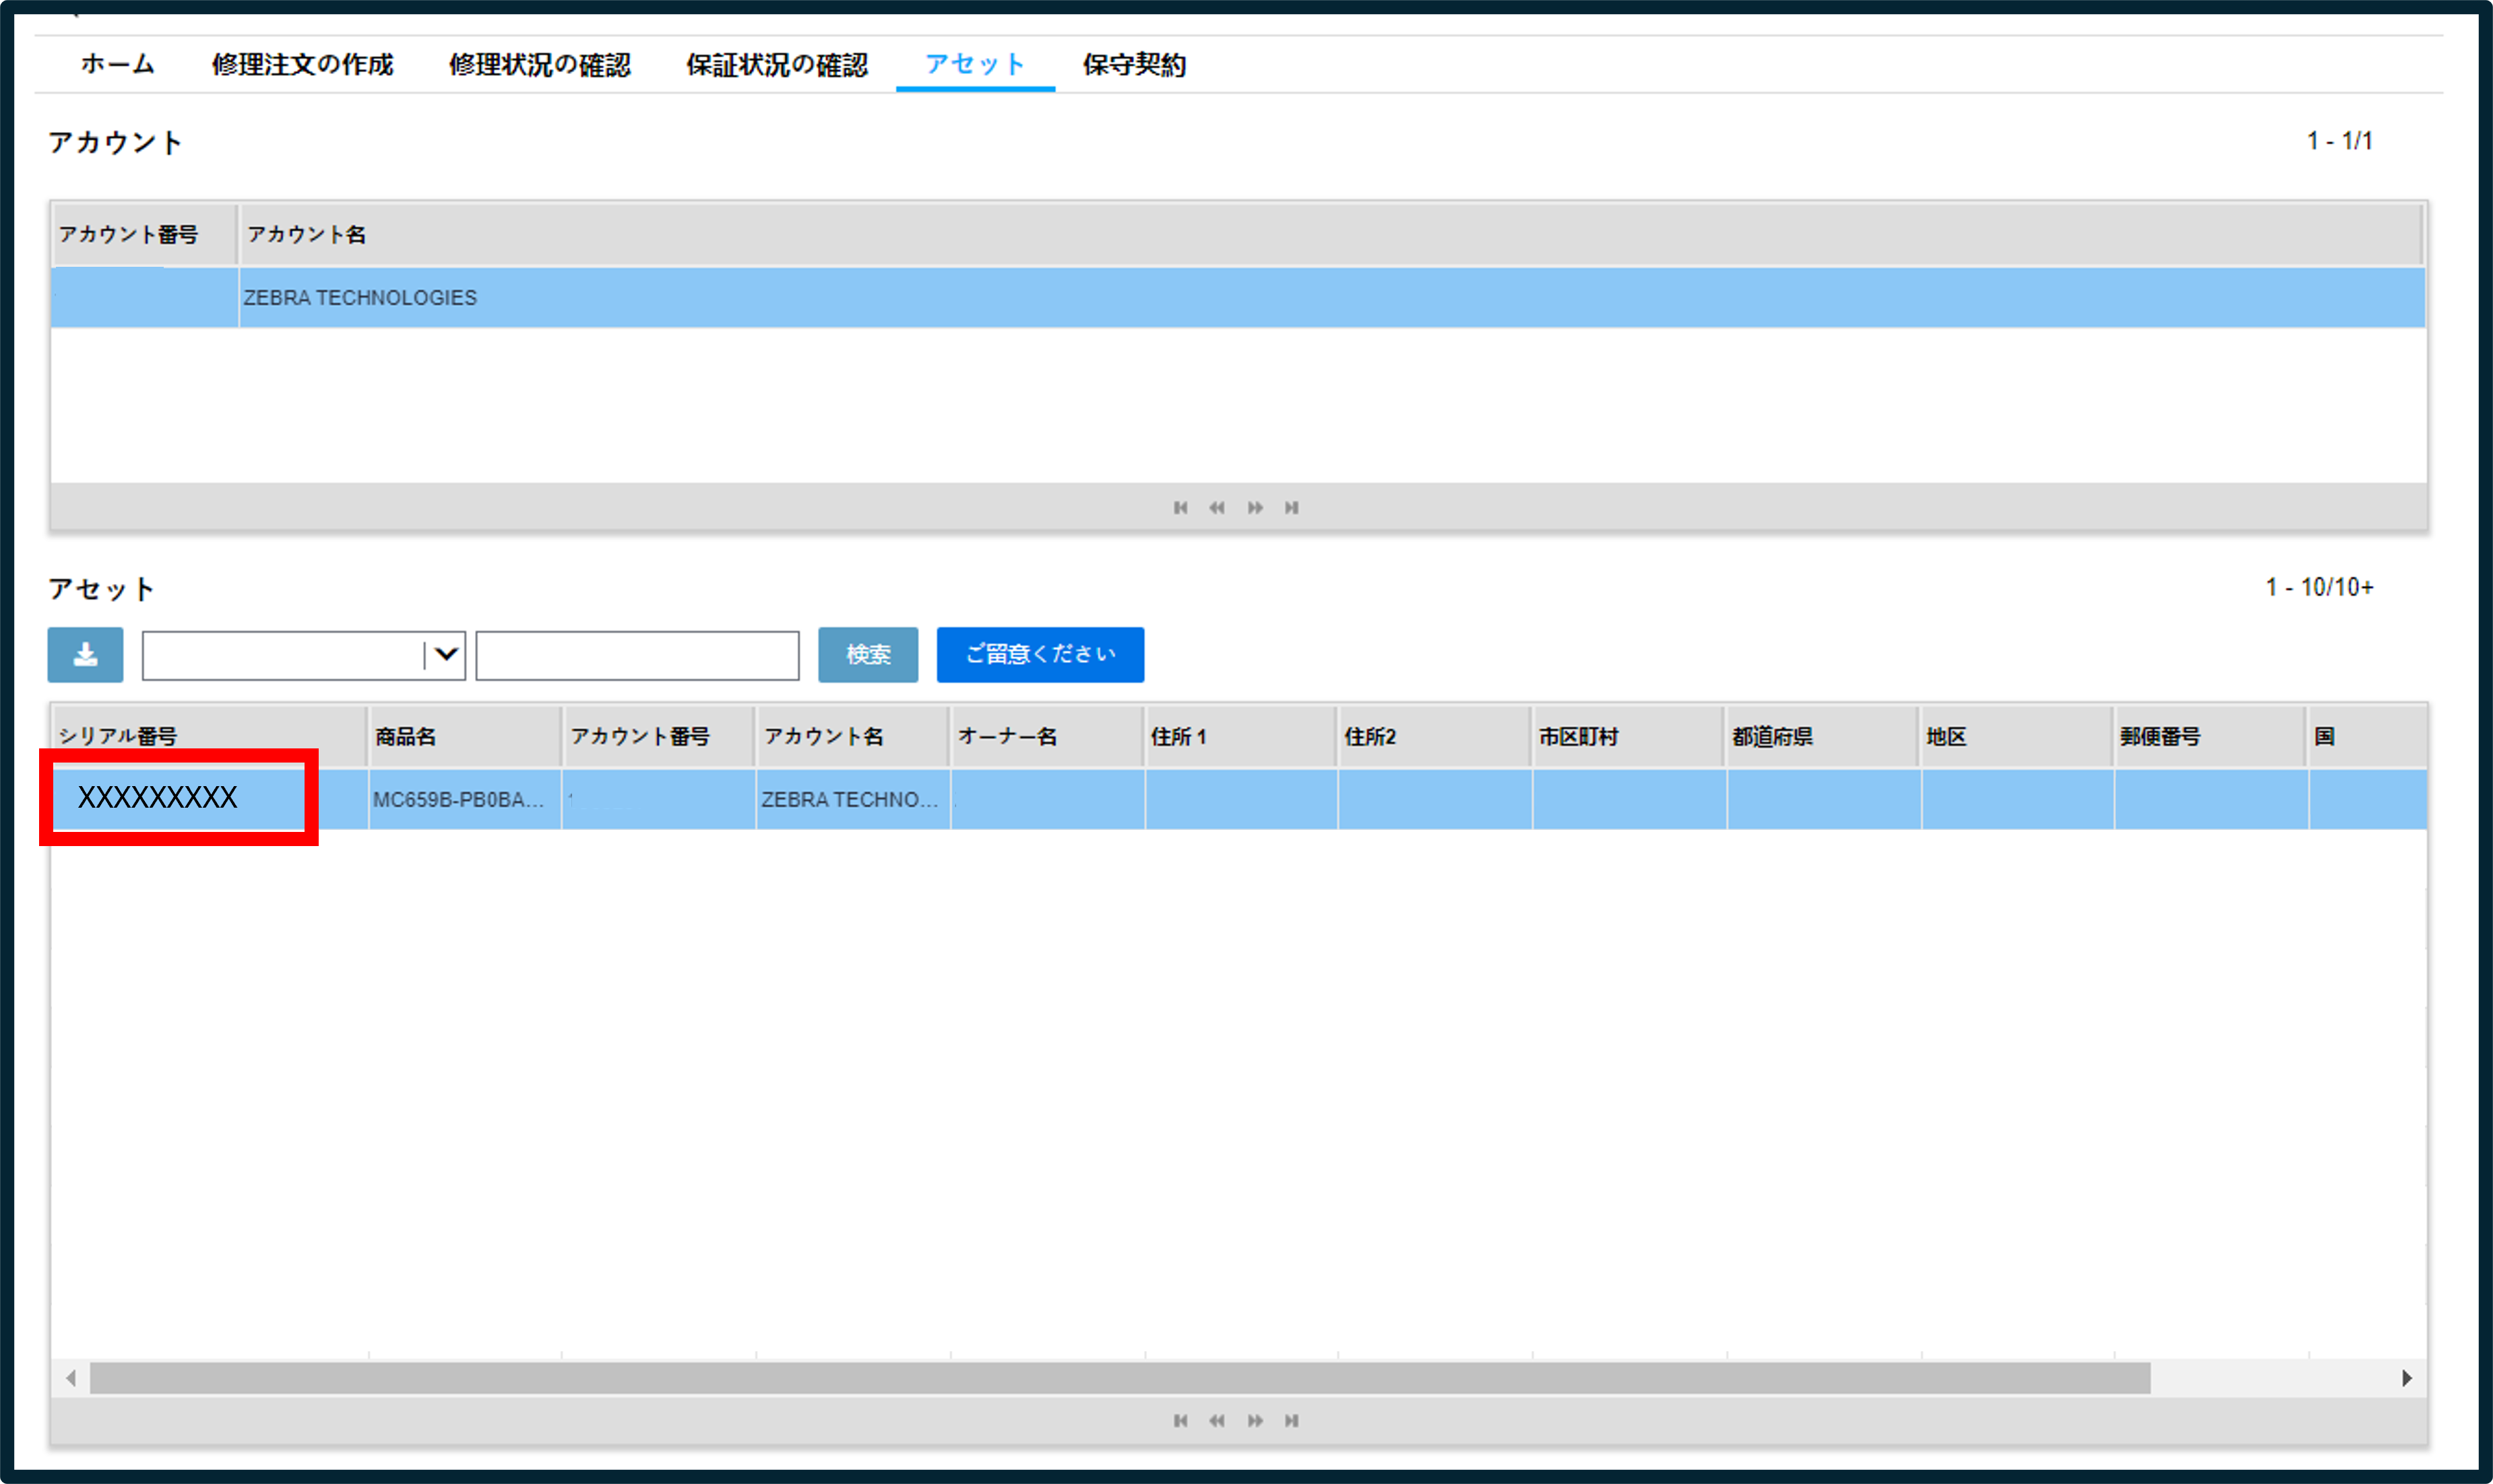
Task: Open the search field dropdown arrow
Action: pyautogui.click(x=446, y=655)
